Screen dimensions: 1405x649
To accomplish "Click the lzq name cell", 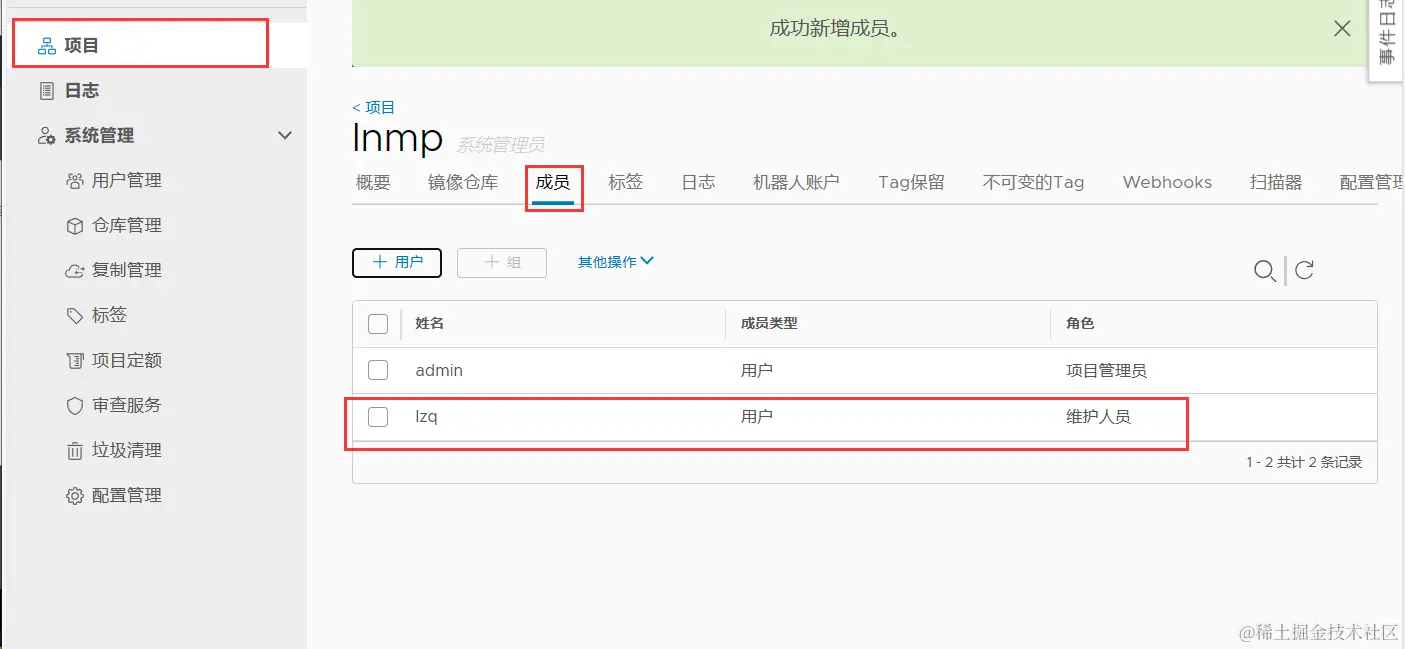I will [427, 417].
